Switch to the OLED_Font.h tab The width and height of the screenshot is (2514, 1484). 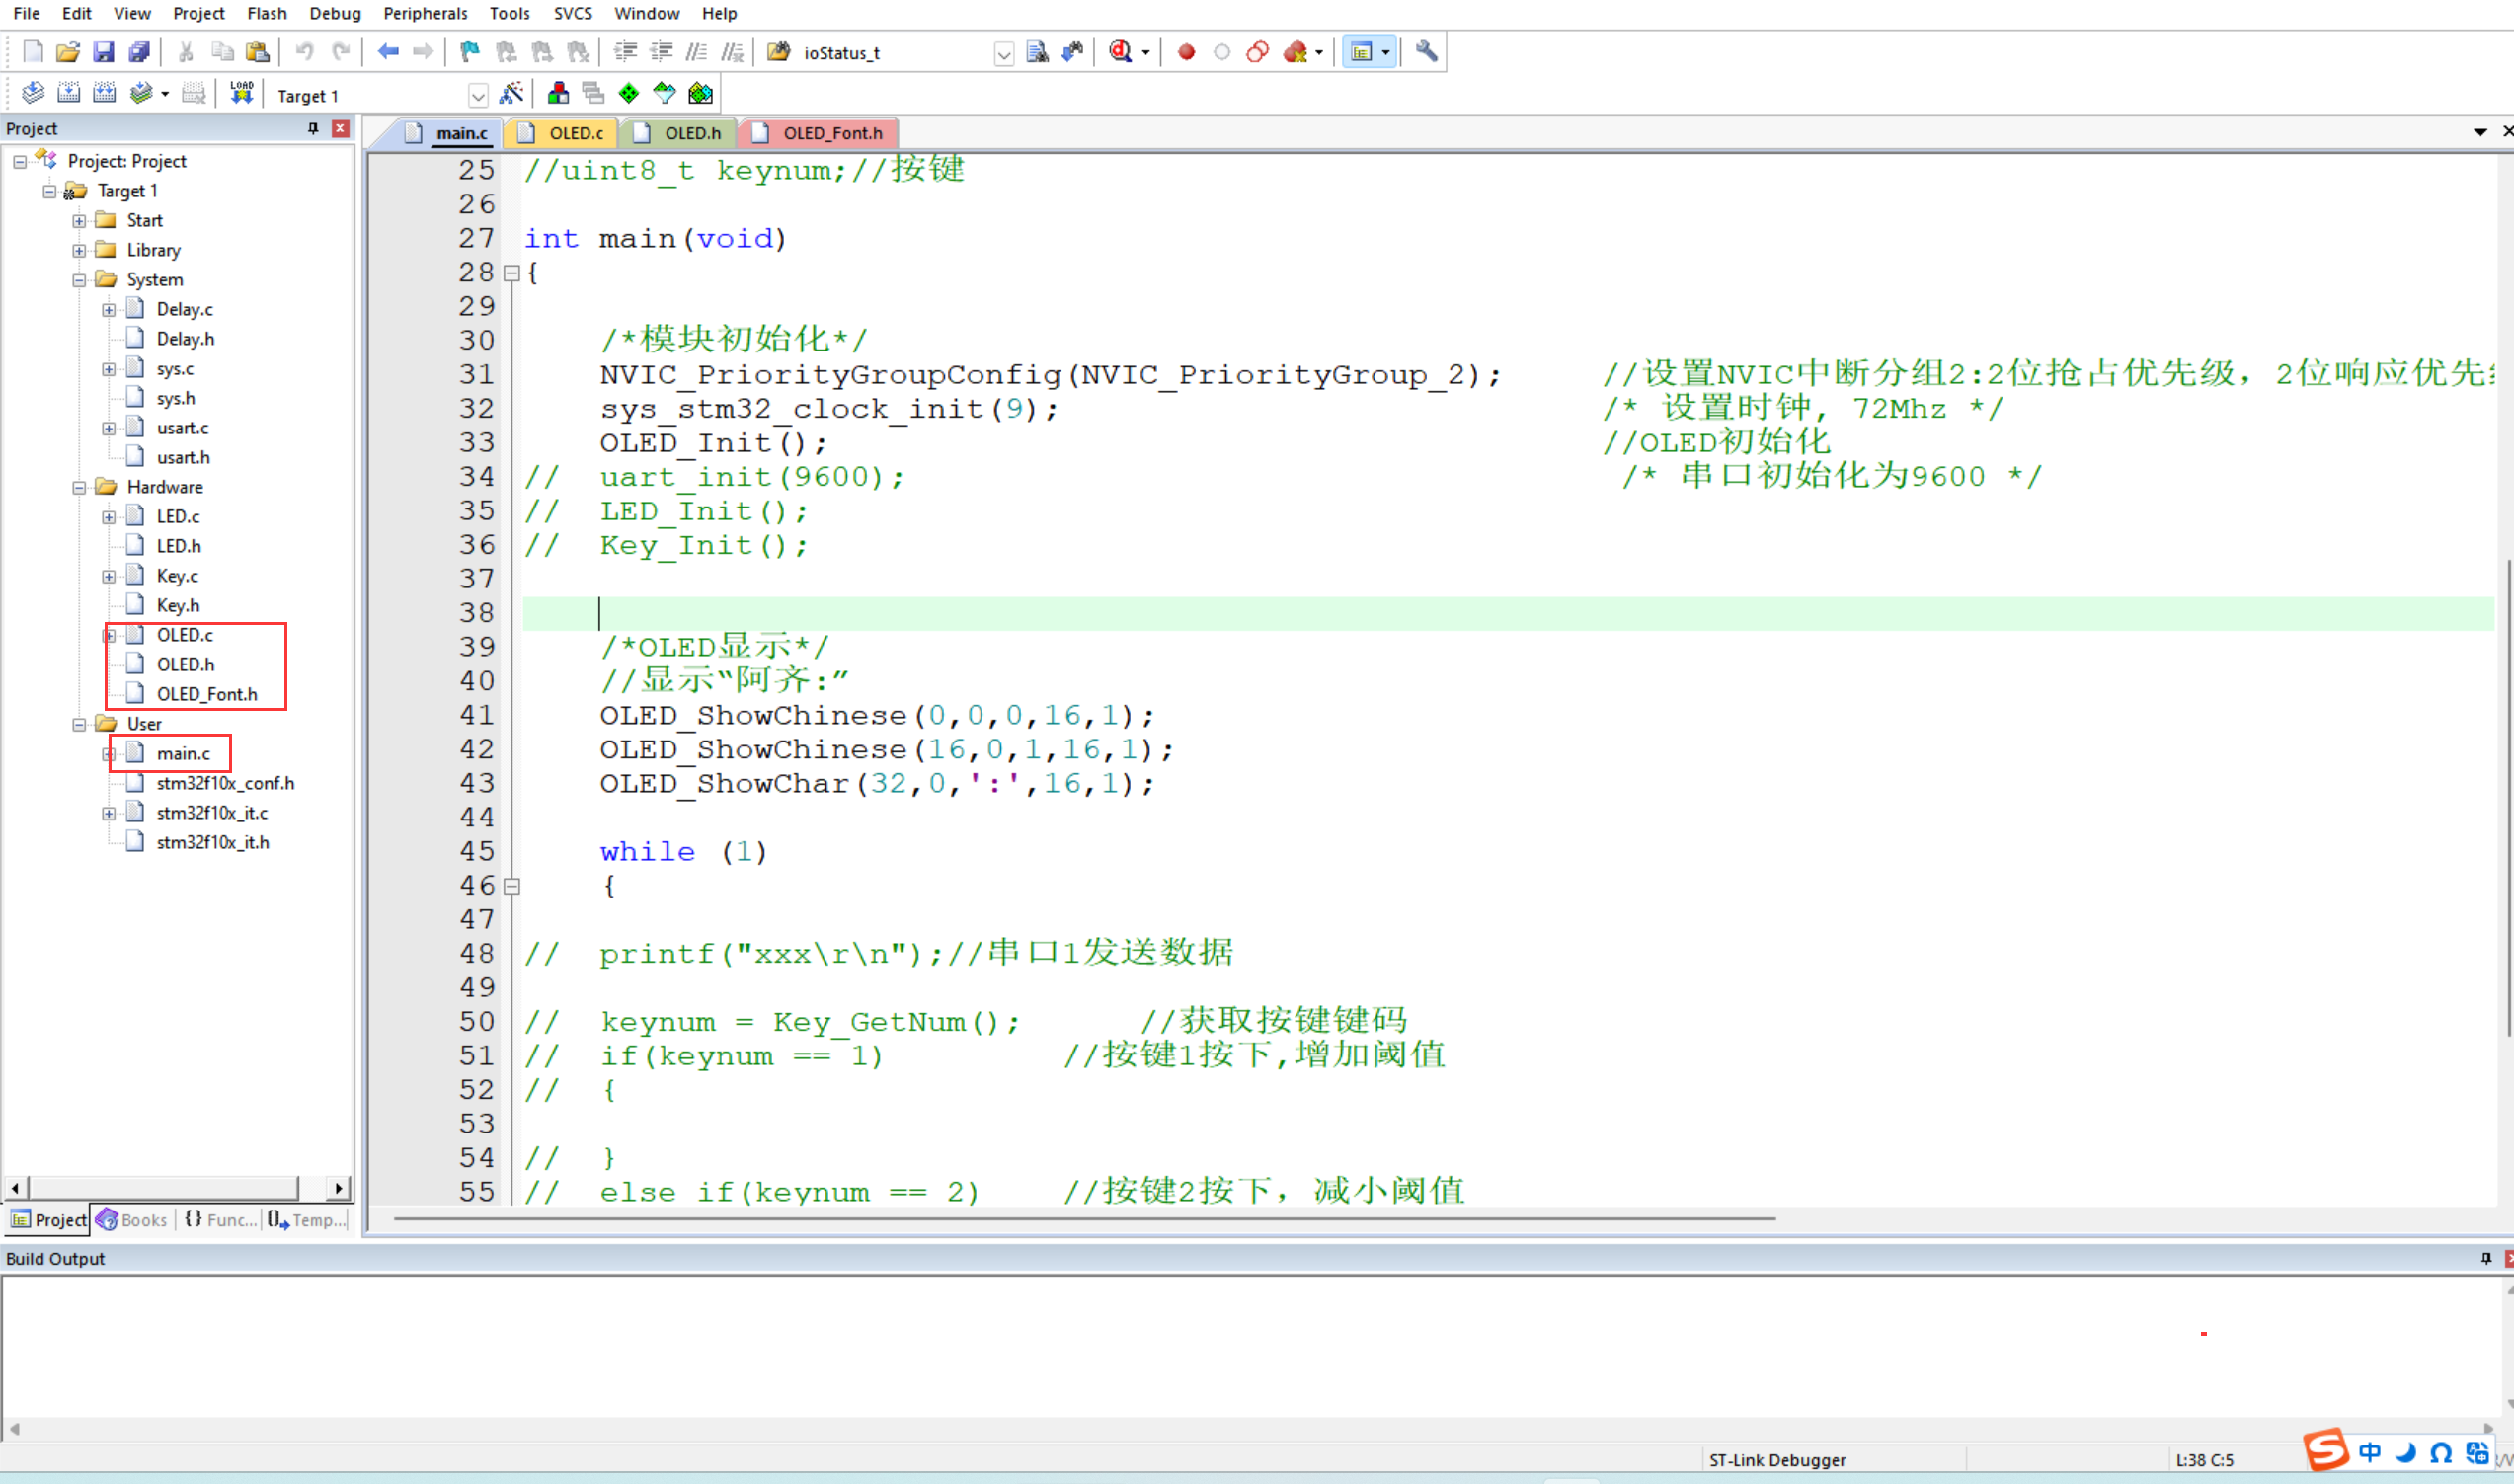(831, 133)
